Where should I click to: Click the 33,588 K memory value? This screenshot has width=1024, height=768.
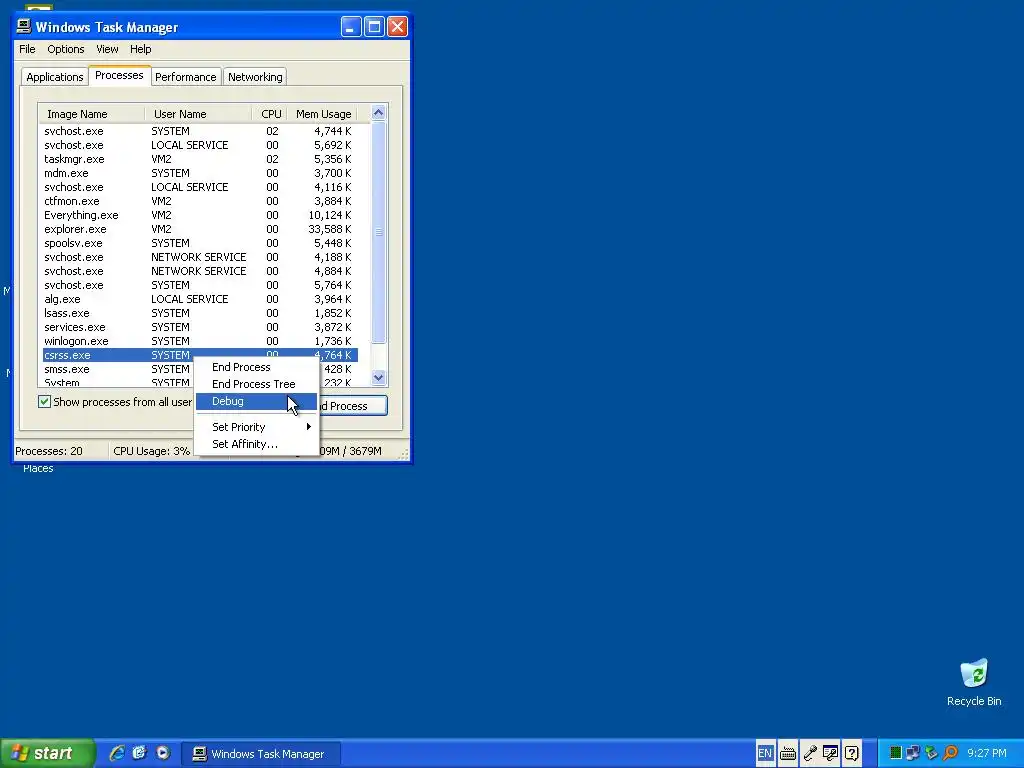(330, 229)
